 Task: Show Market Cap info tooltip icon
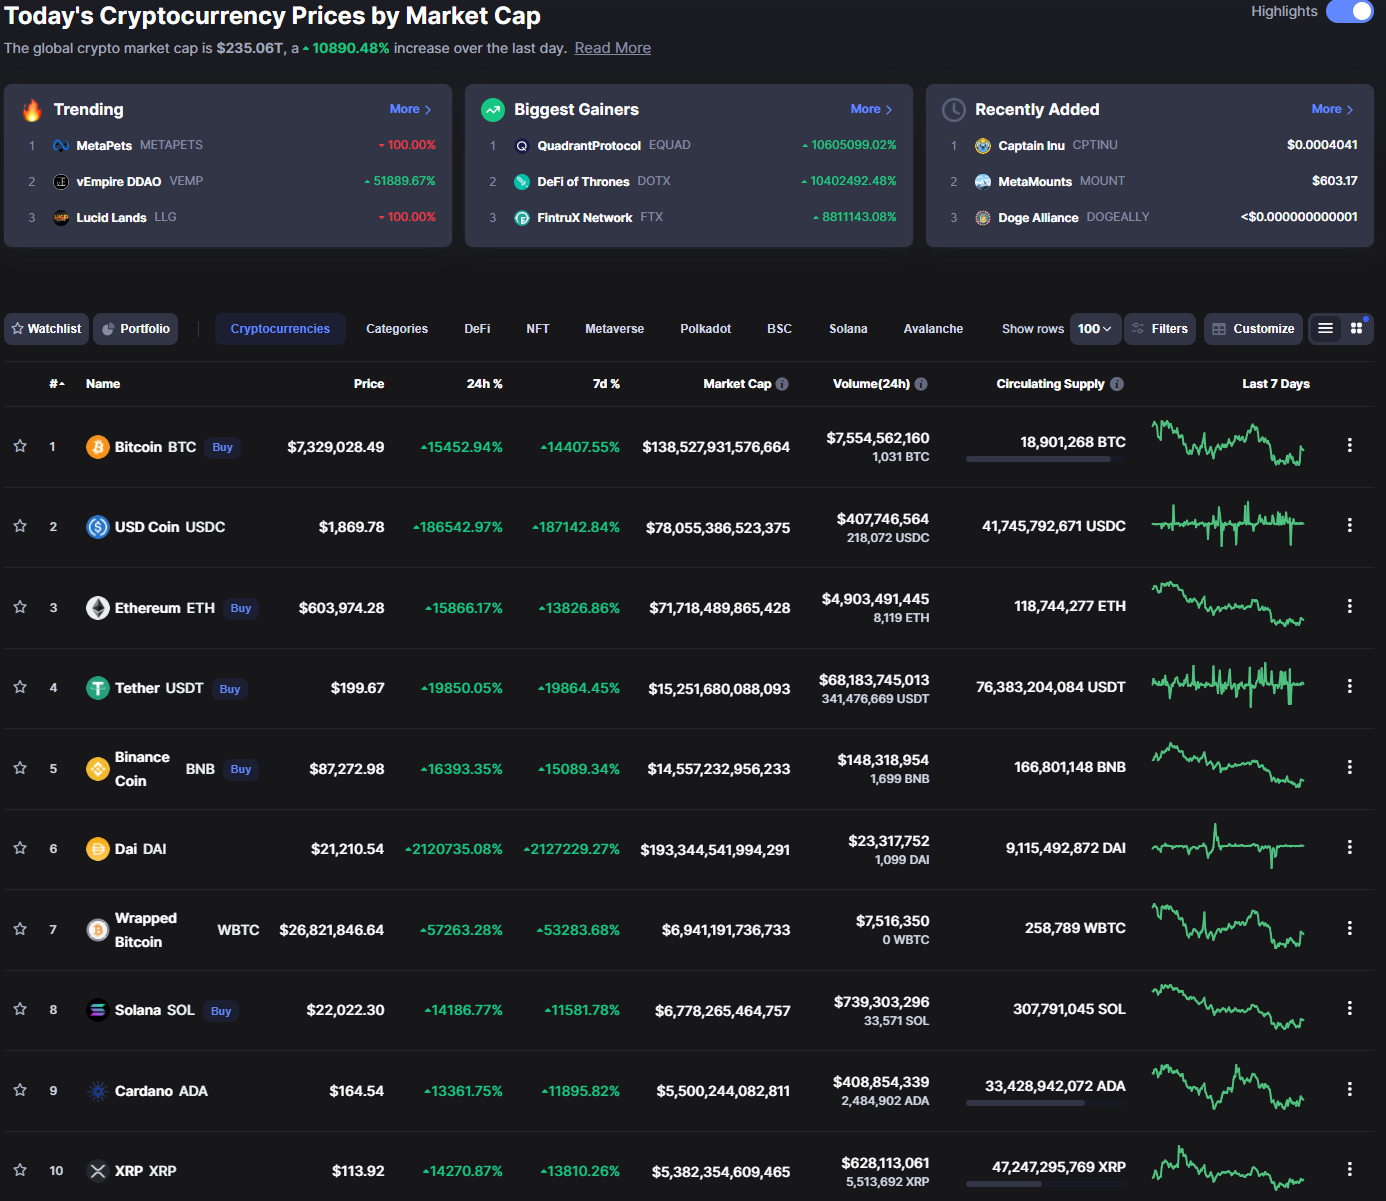coord(782,384)
